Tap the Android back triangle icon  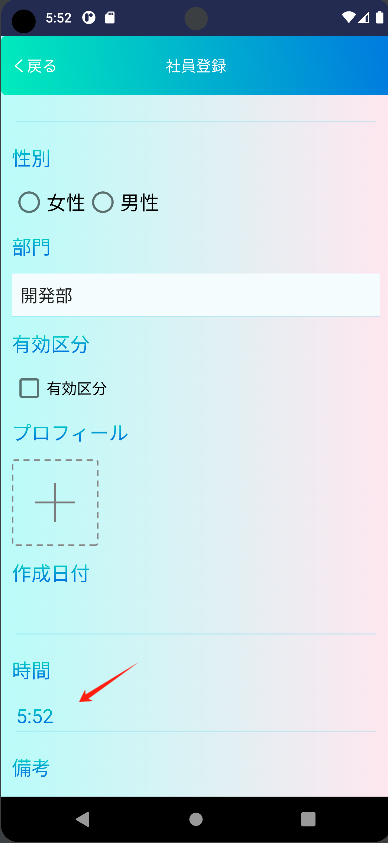(x=82, y=819)
